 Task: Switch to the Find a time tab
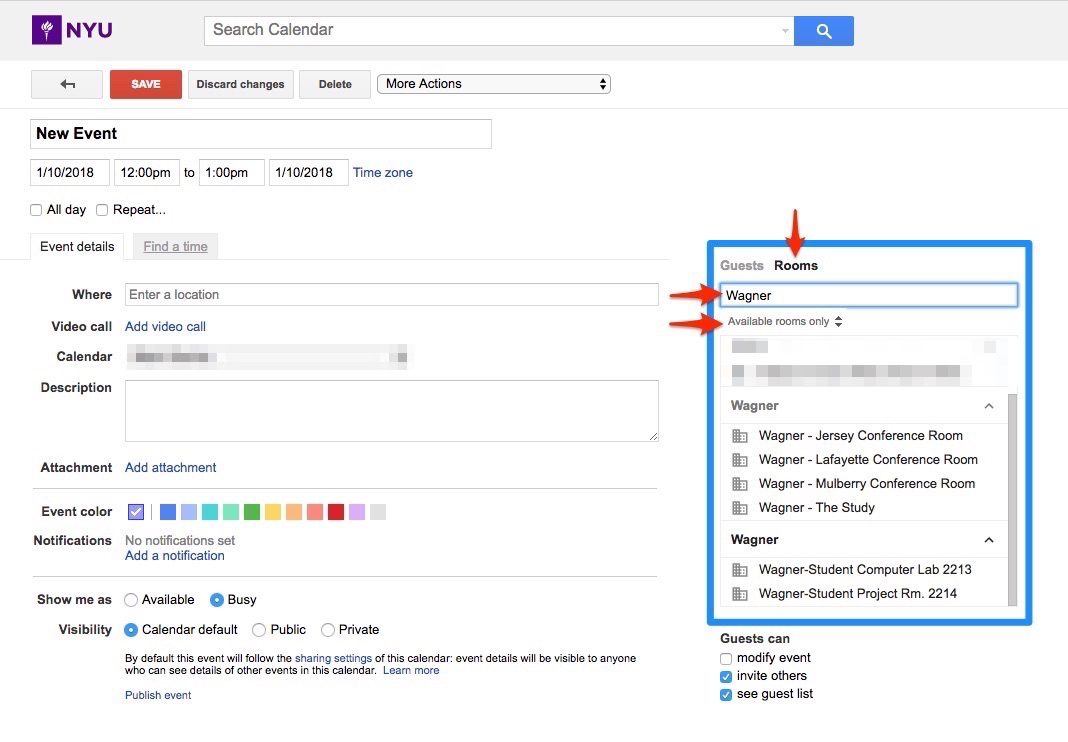[x=175, y=247]
